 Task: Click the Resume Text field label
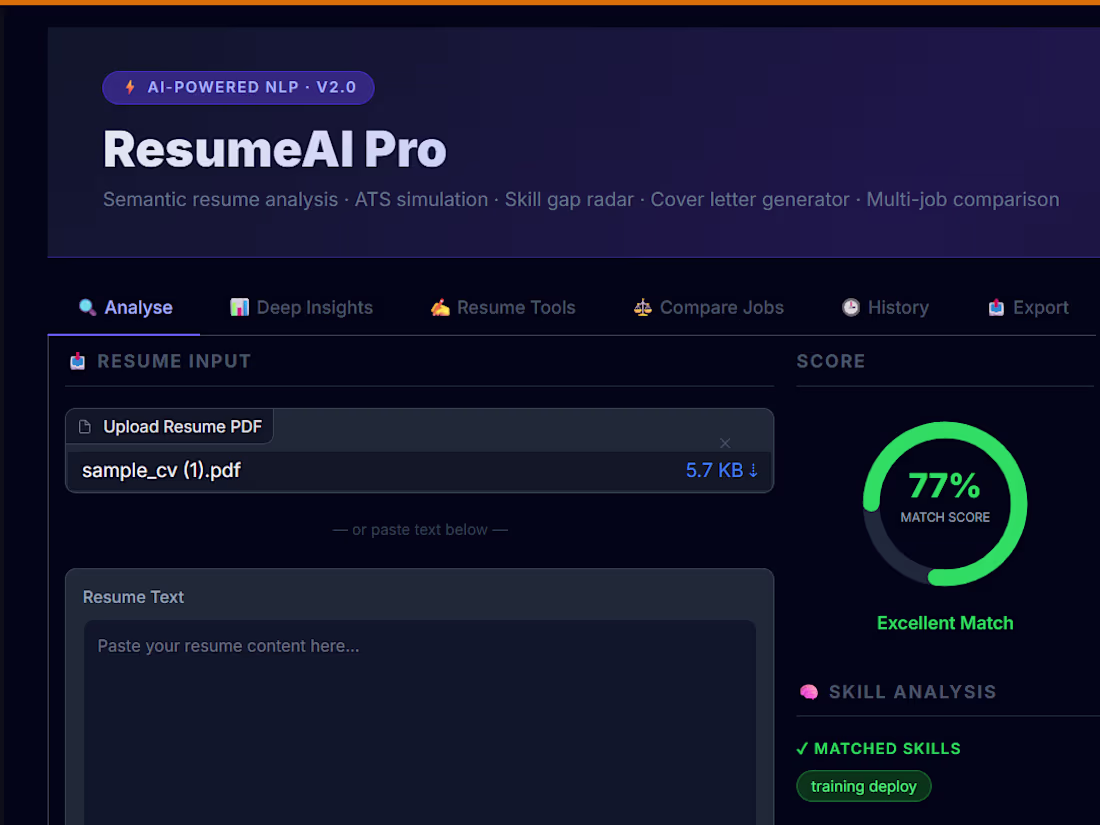[133, 597]
